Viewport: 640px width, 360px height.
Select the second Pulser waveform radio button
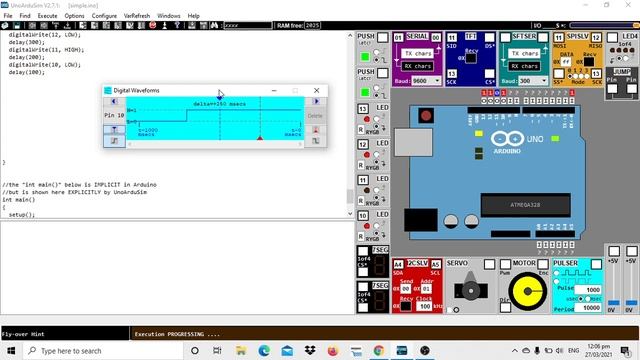(556, 282)
